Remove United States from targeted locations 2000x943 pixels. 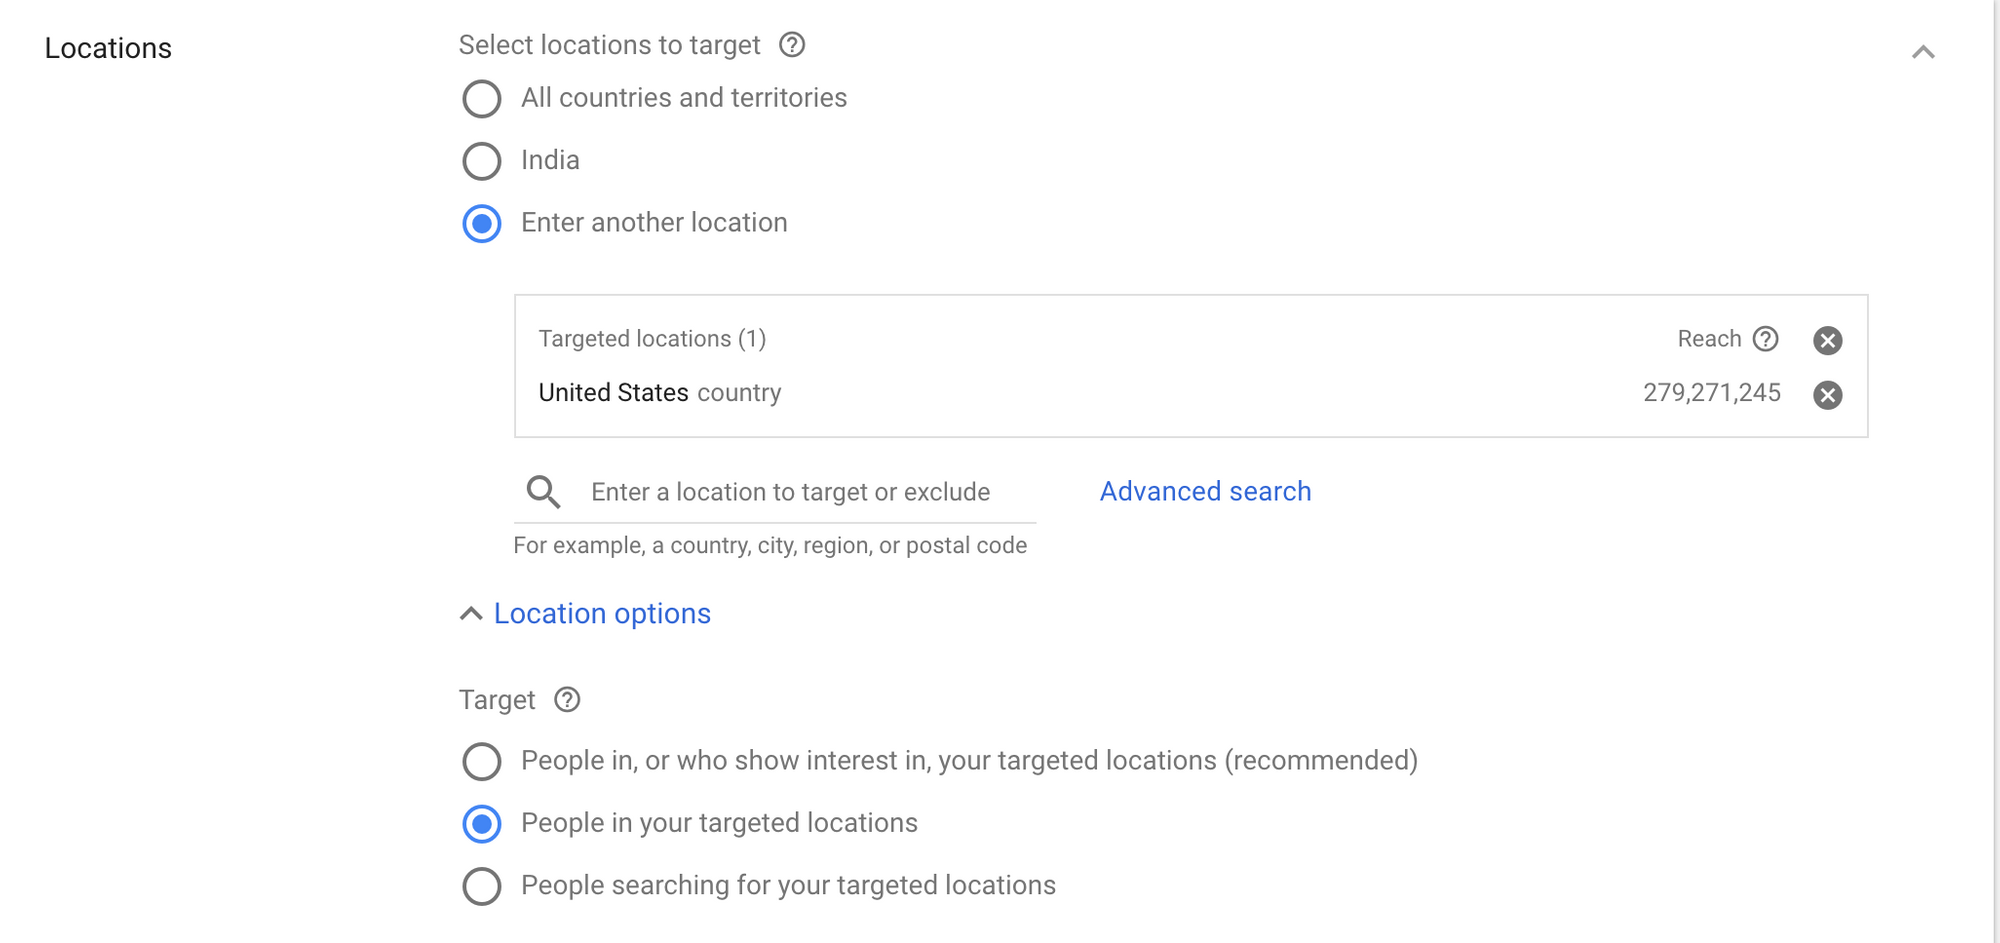click(x=1827, y=395)
